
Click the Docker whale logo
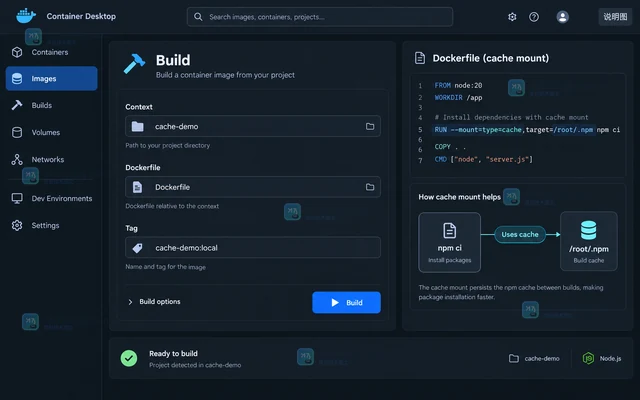(x=26, y=16)
